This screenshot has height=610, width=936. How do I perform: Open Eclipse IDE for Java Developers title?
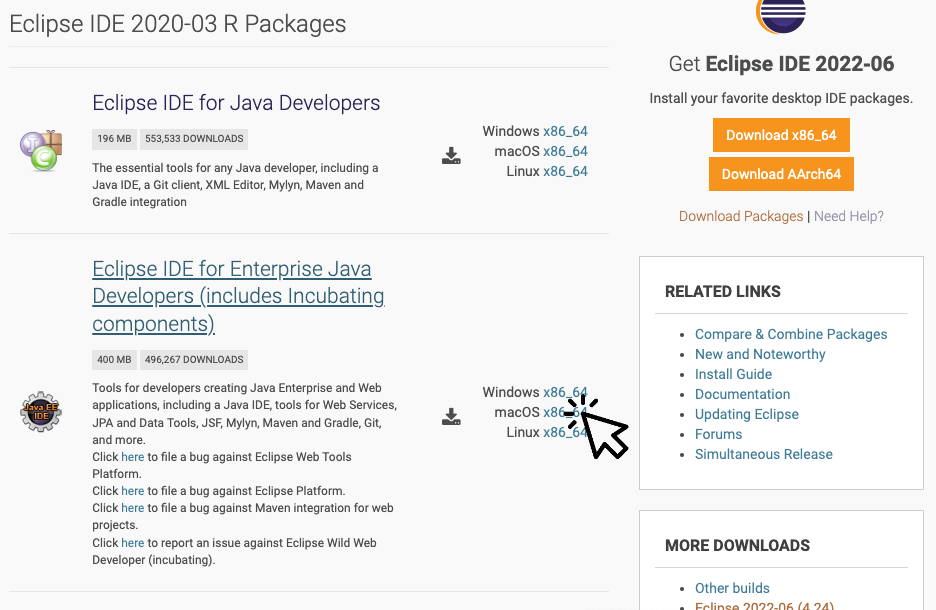pyautogui.click(x=236, y=103)
